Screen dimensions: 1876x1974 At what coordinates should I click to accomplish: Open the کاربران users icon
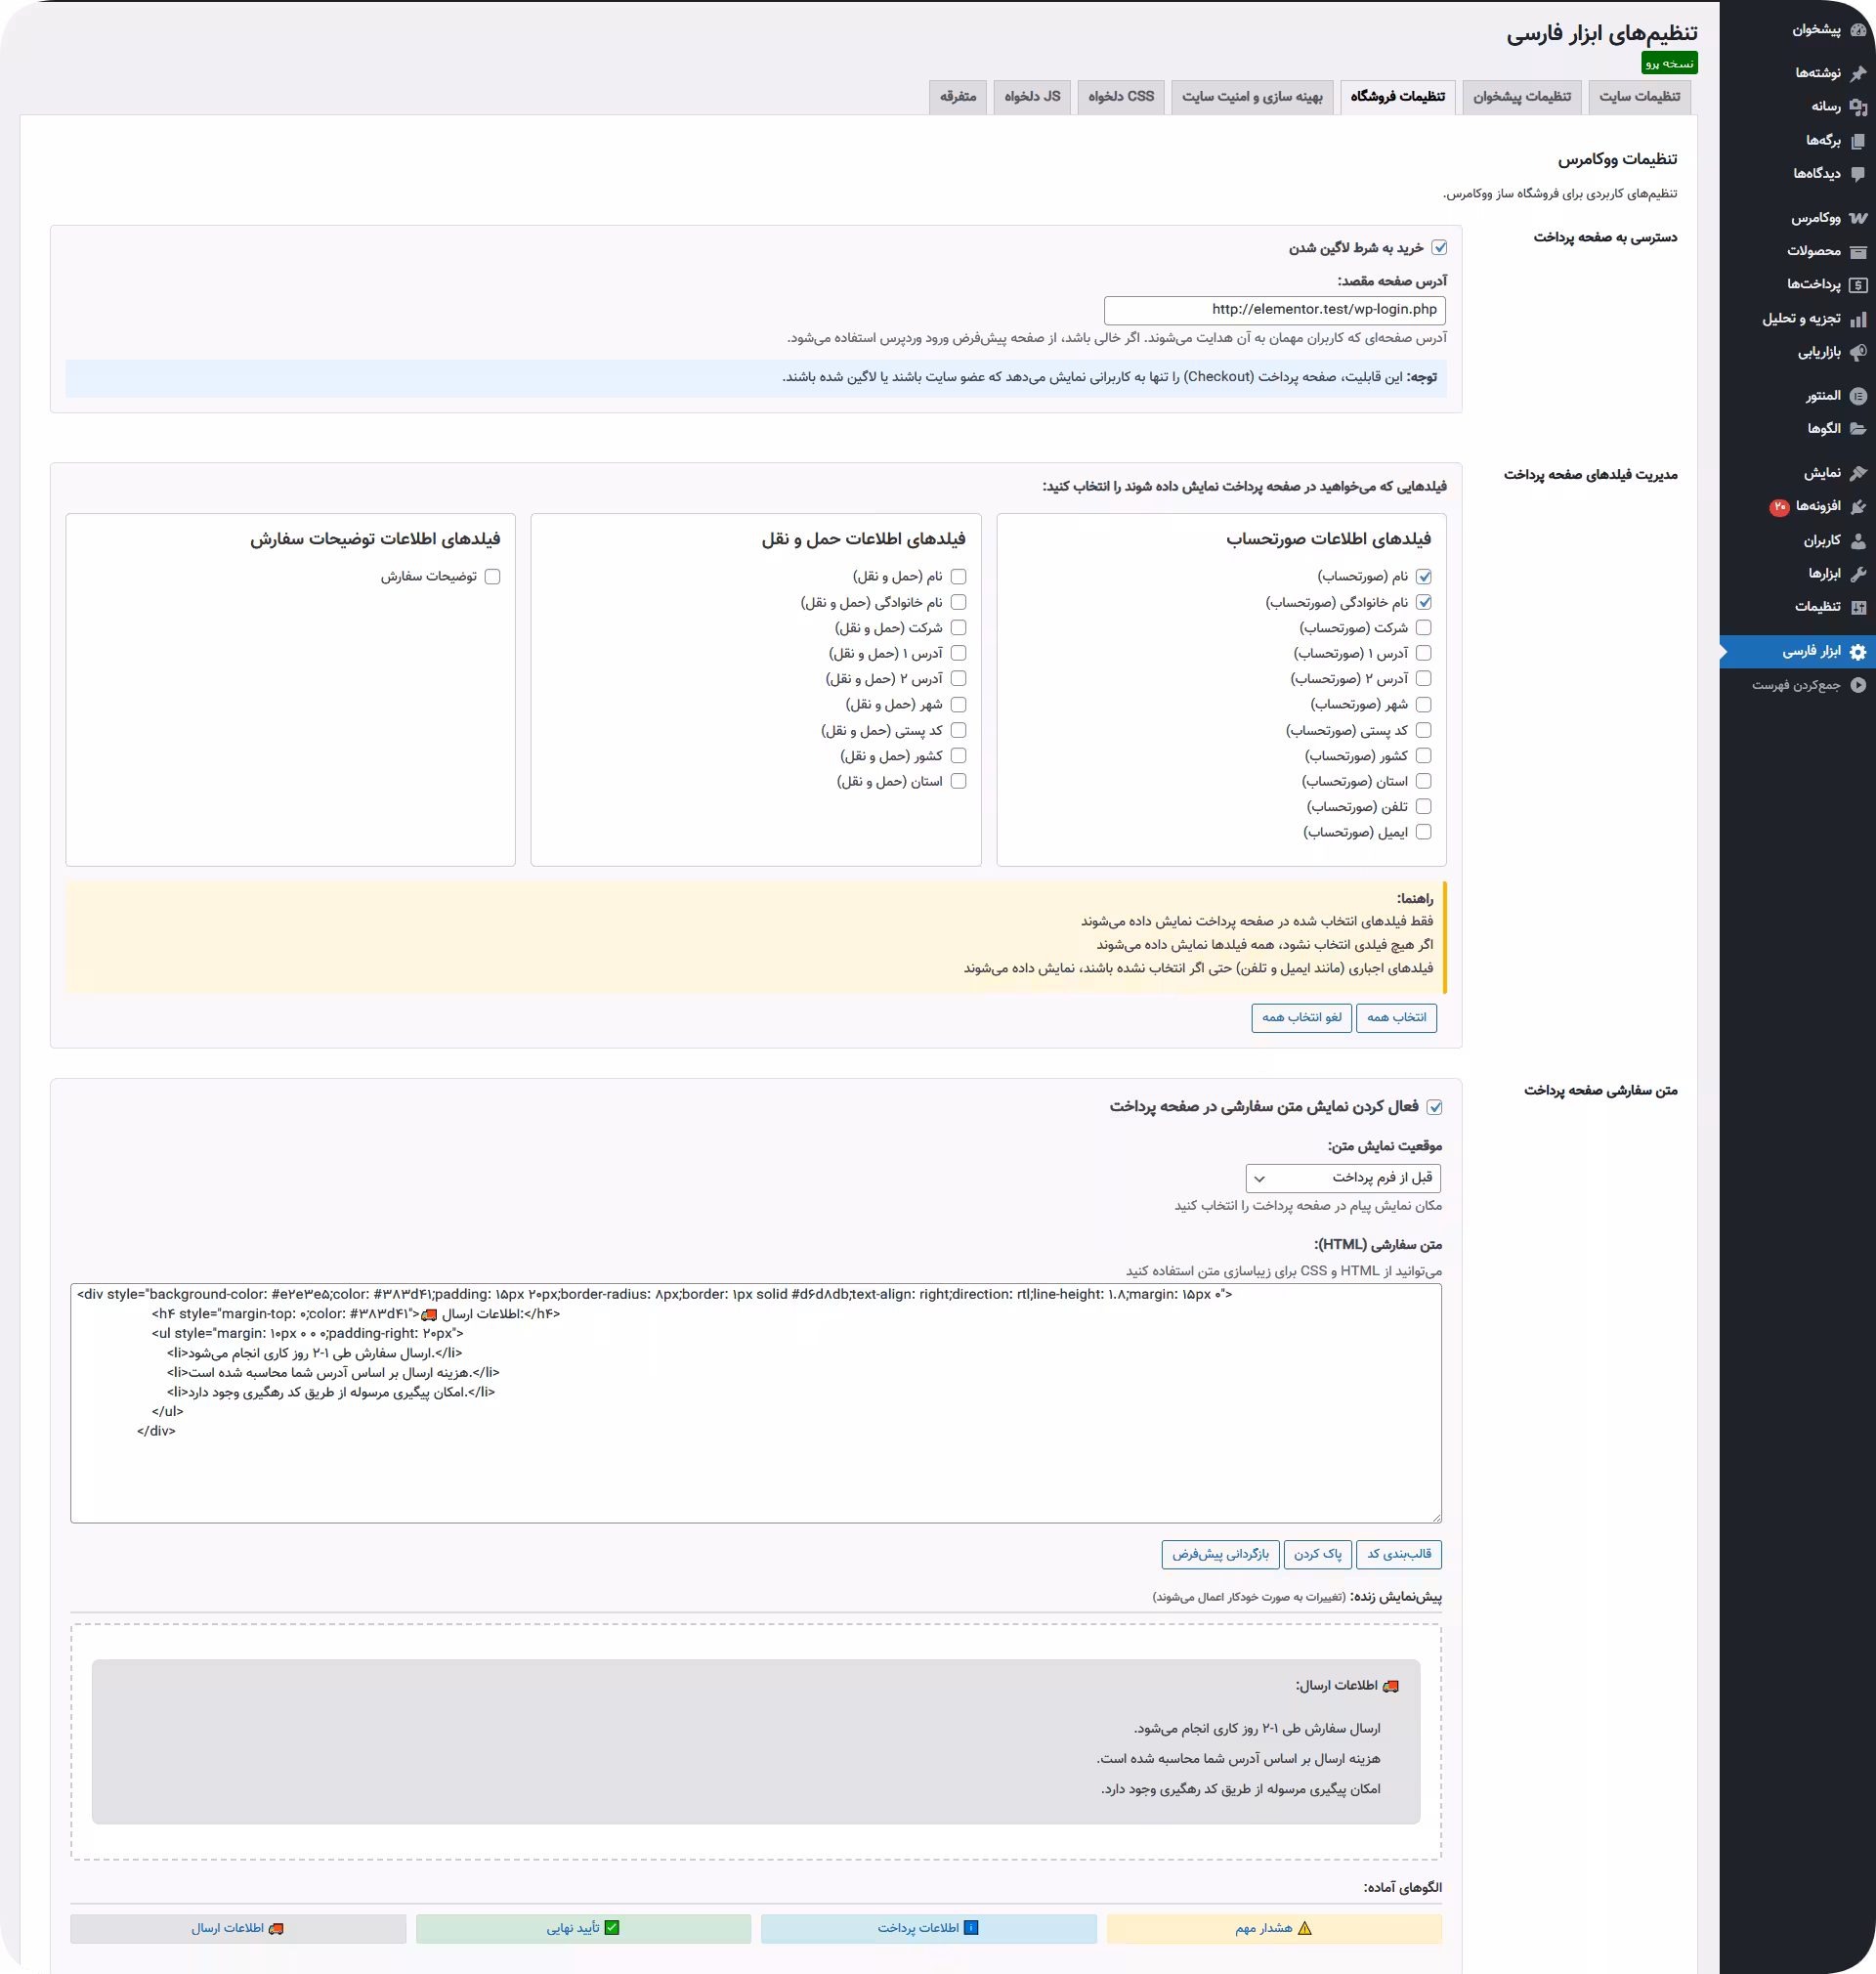pos(1858,541)
